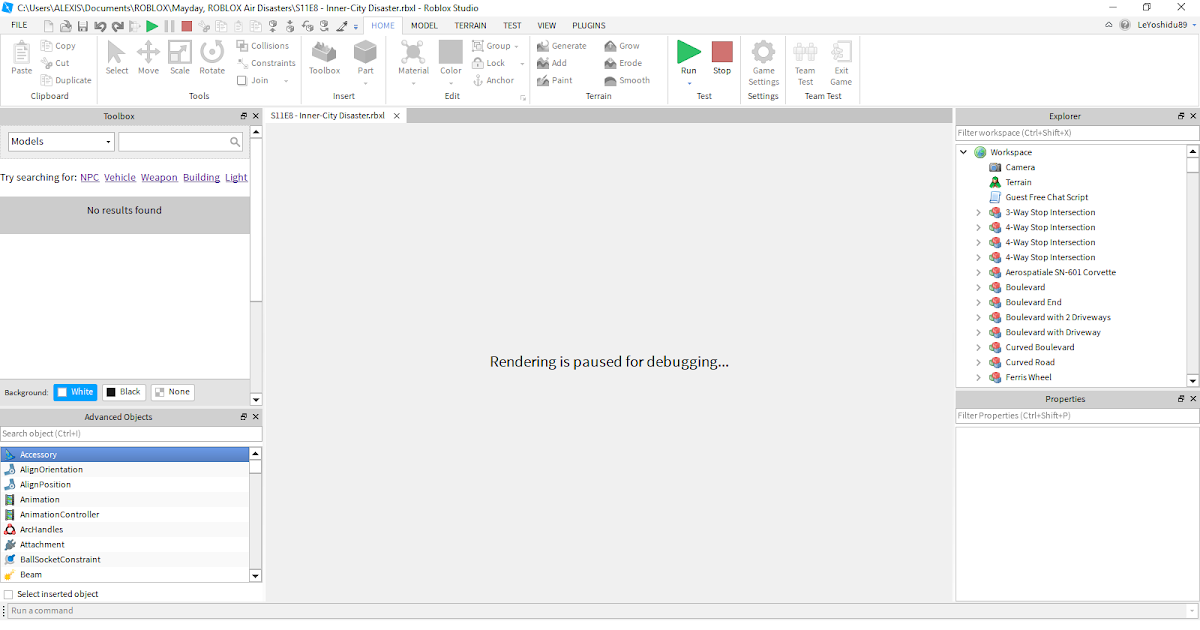Search Toolbox for Building link
This screenshot has height=630, width=1200.
[x=201, y=177]
